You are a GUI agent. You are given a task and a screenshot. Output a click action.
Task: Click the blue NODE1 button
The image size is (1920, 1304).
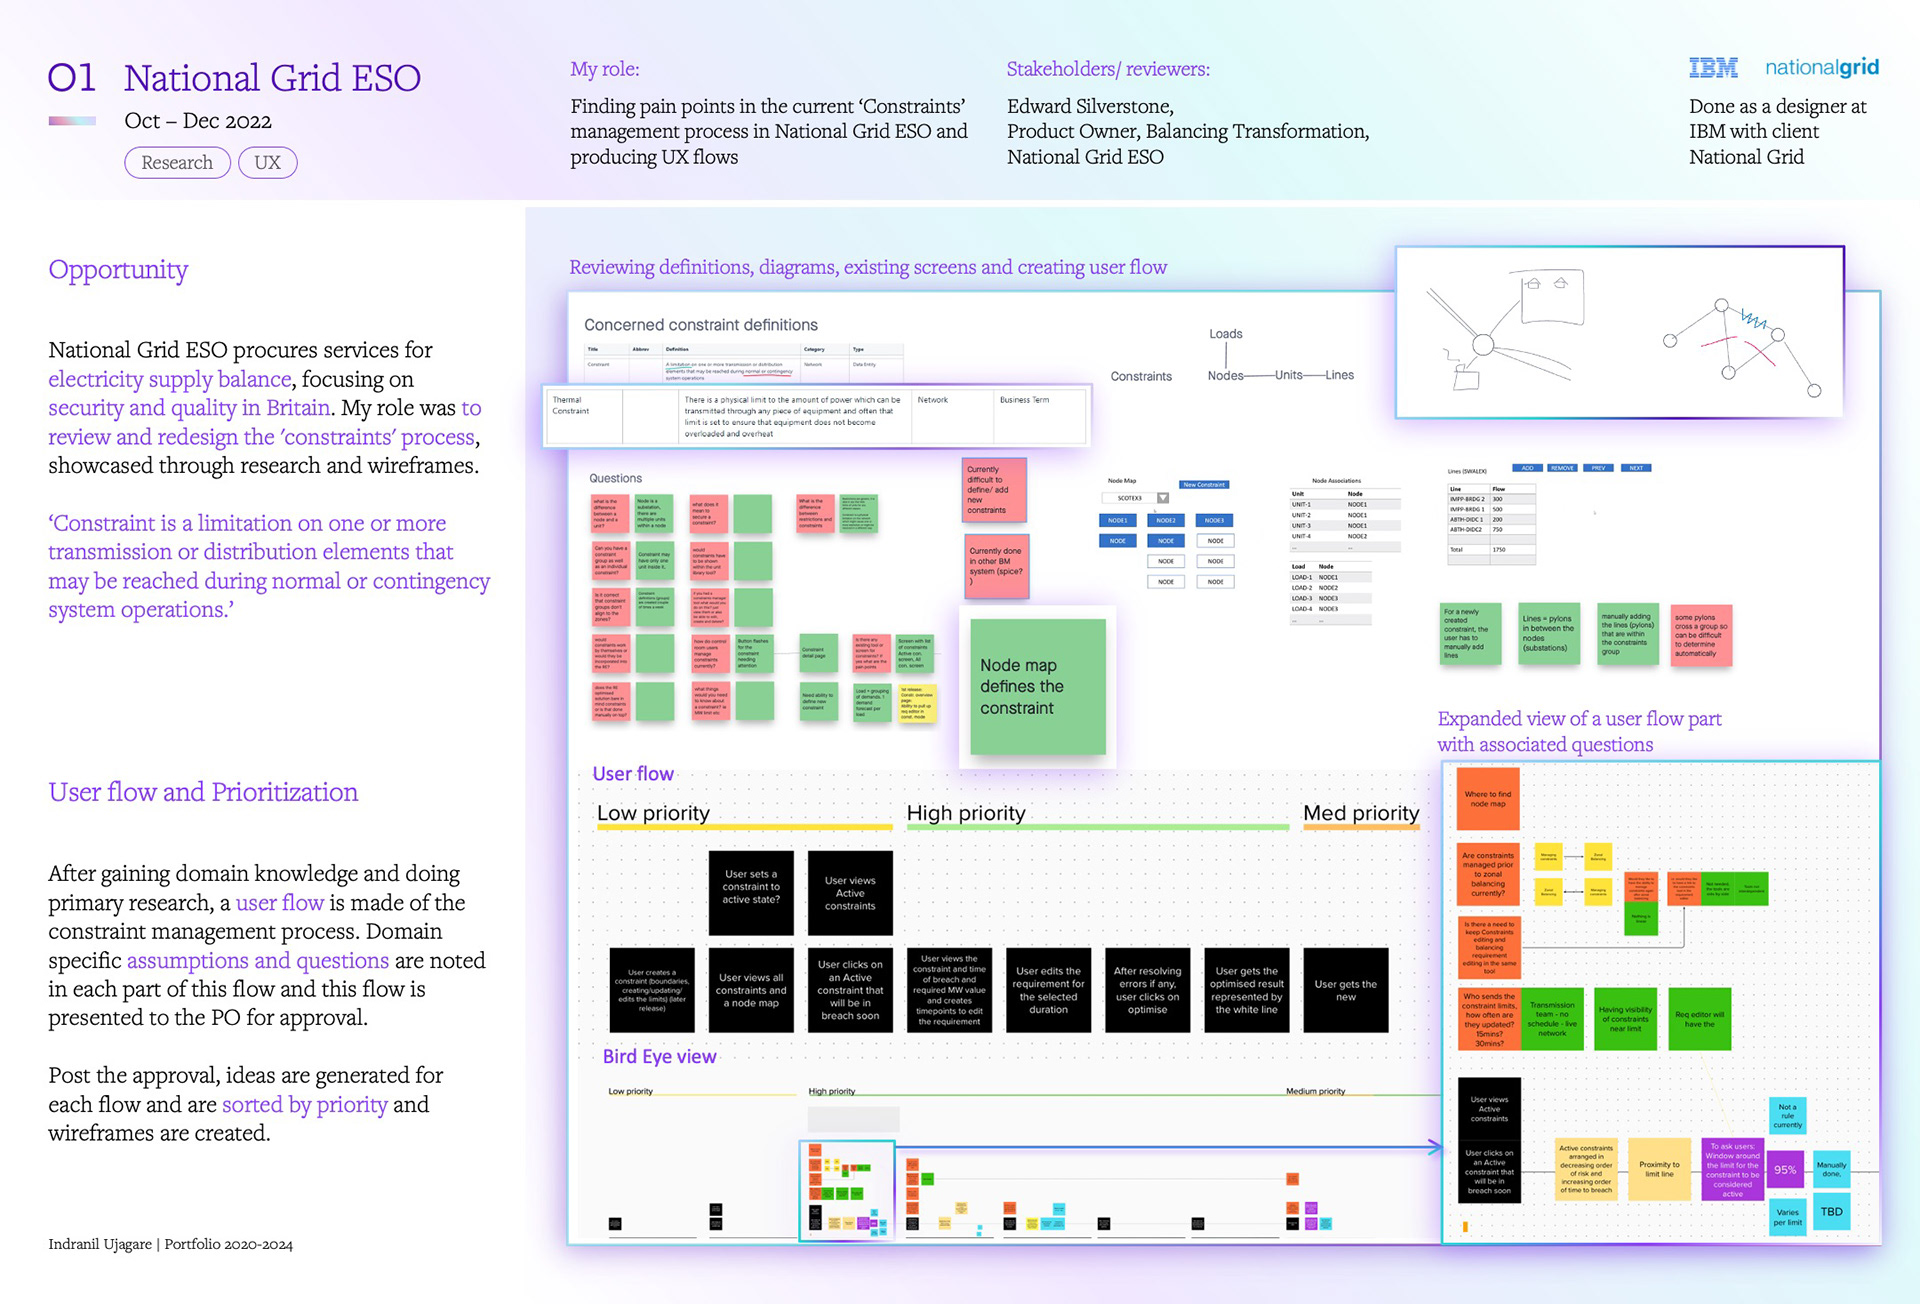point(1118,520)
